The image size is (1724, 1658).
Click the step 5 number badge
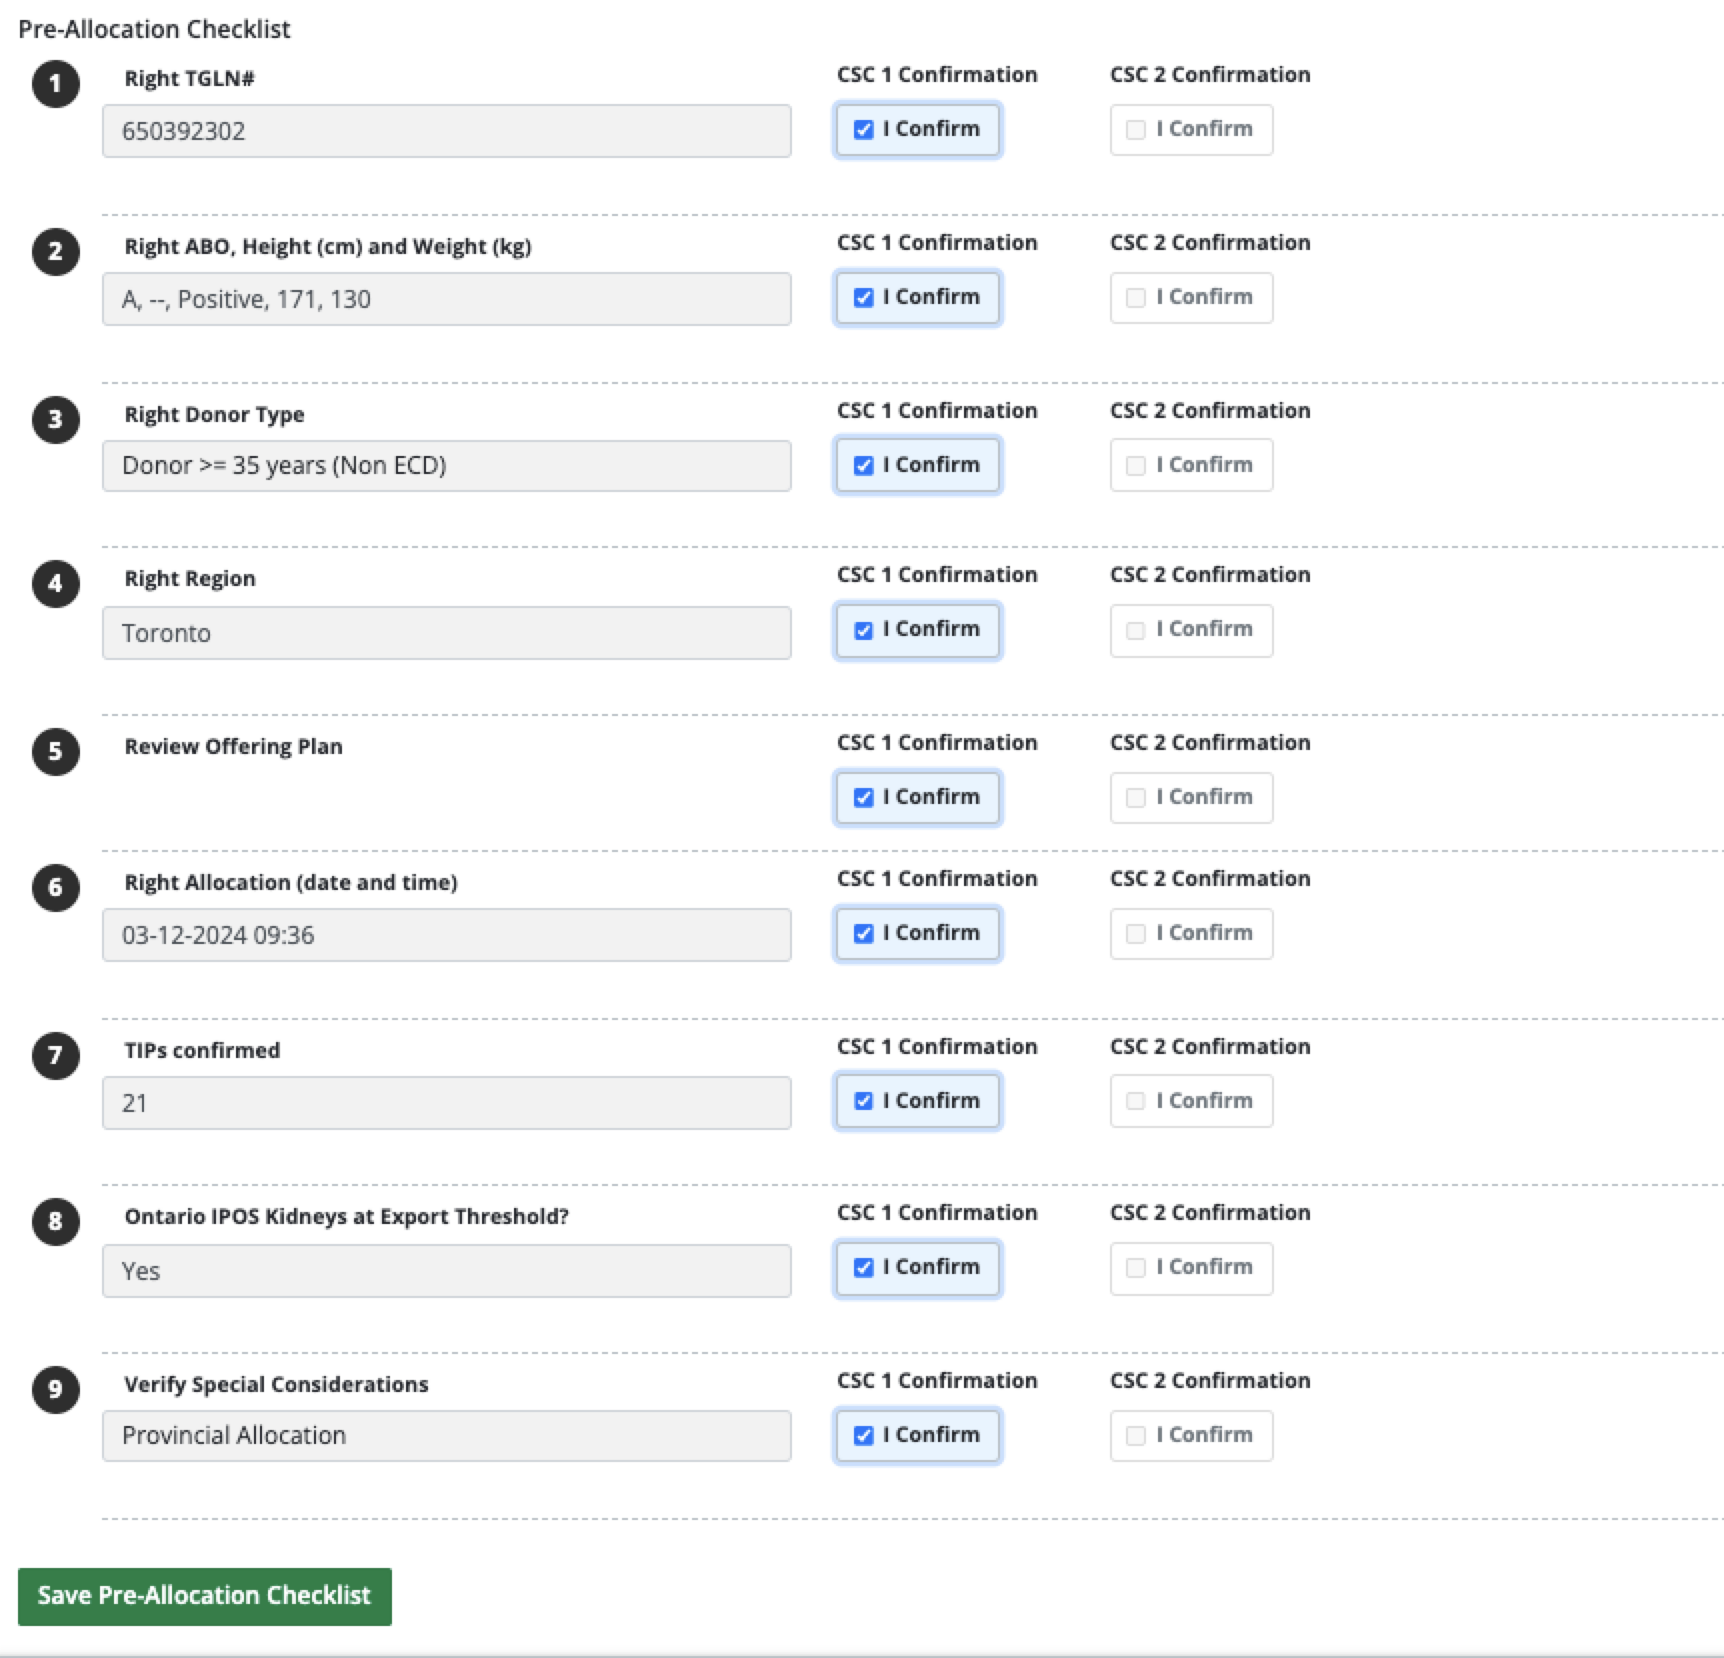55,753
